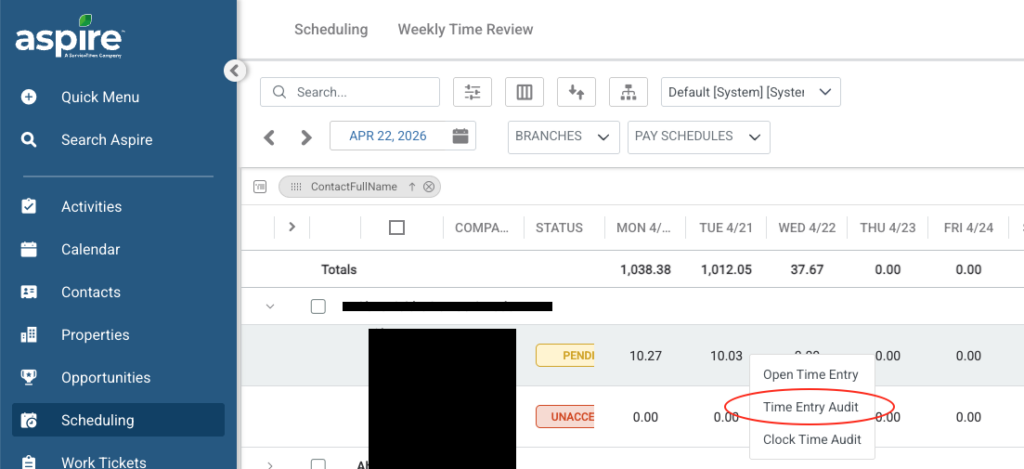Collapse the first expanded contact group

pyautogui.click(x=270, y=306)
